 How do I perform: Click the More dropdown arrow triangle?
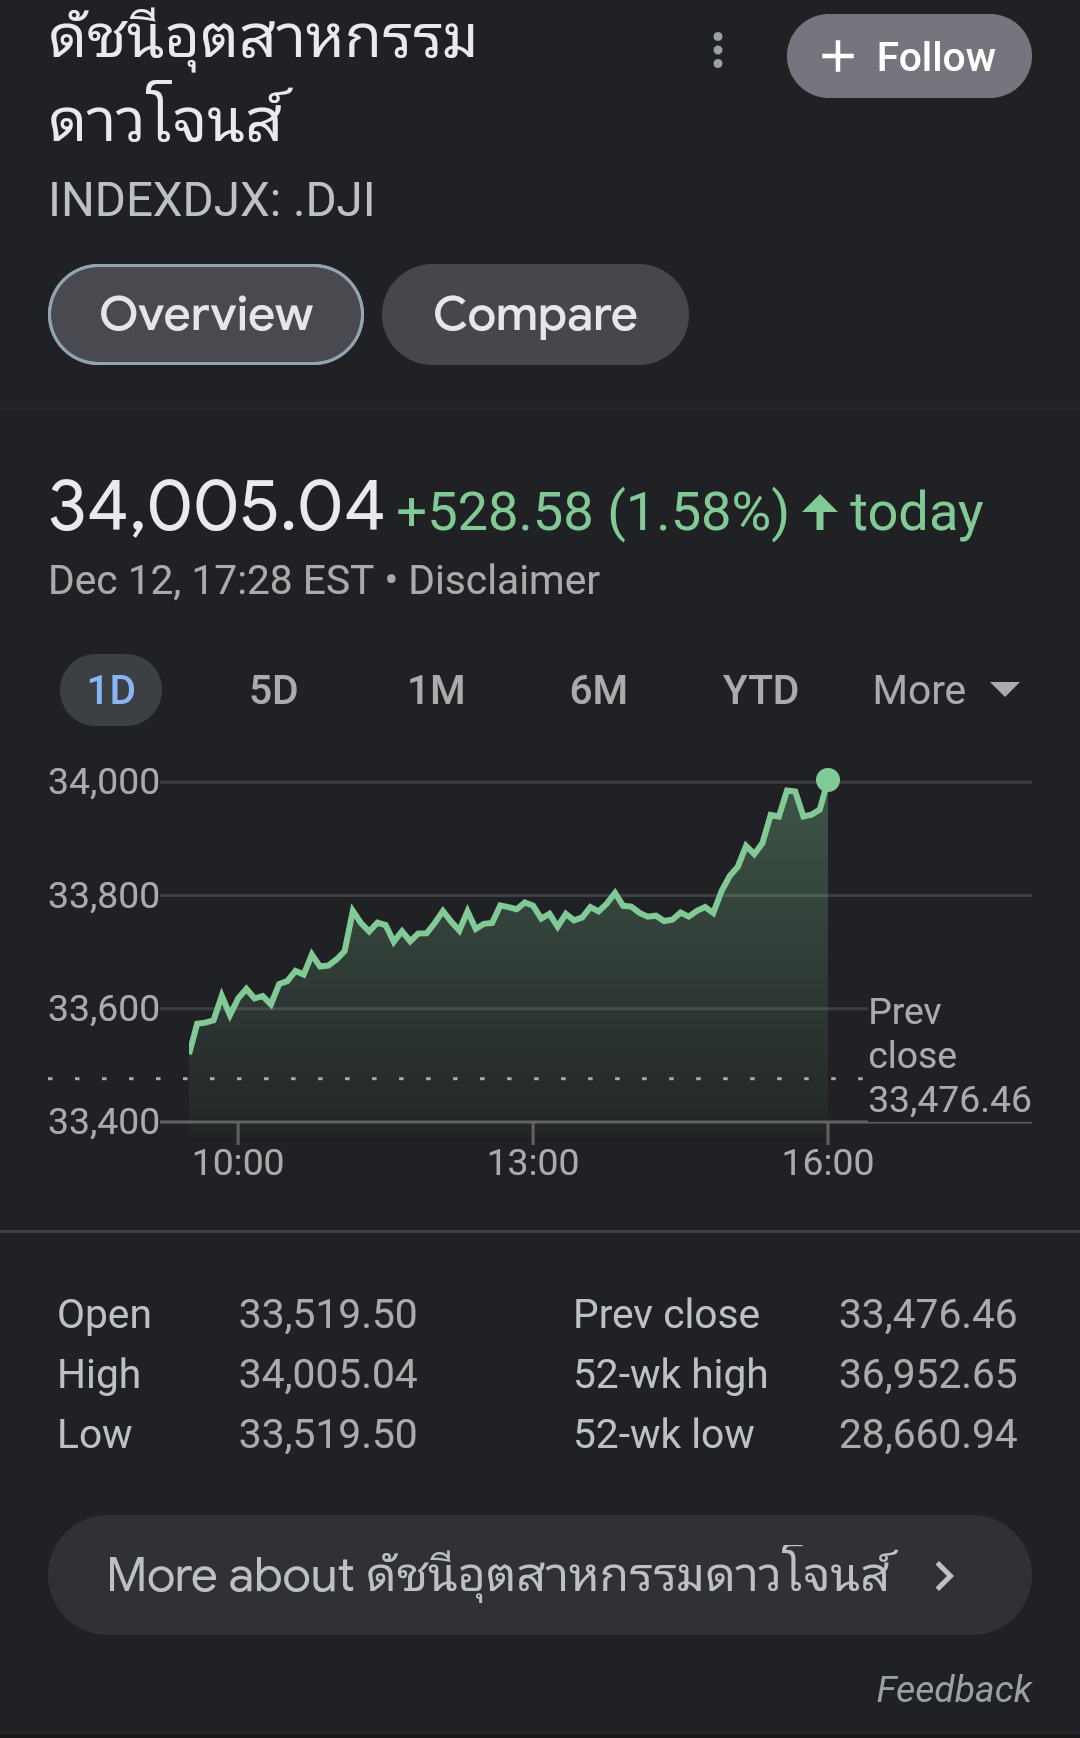1004,689
